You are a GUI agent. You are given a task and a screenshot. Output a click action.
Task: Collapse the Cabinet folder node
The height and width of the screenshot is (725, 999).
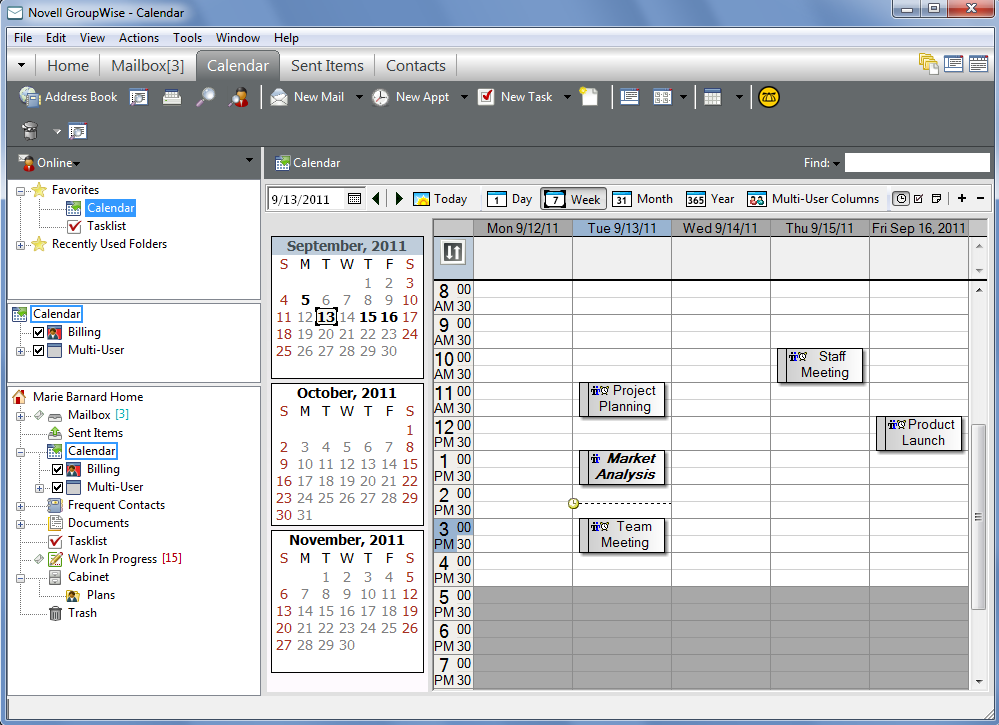click(20, 578)
